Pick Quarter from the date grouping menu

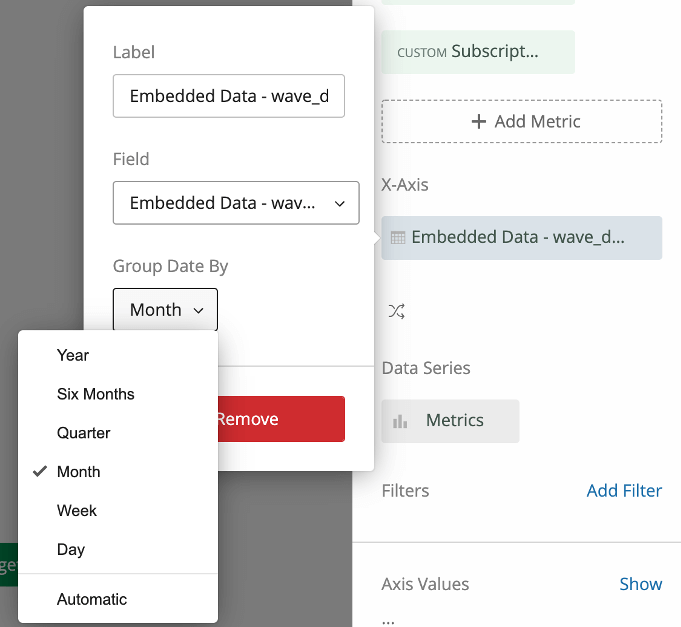pos(83,433)
